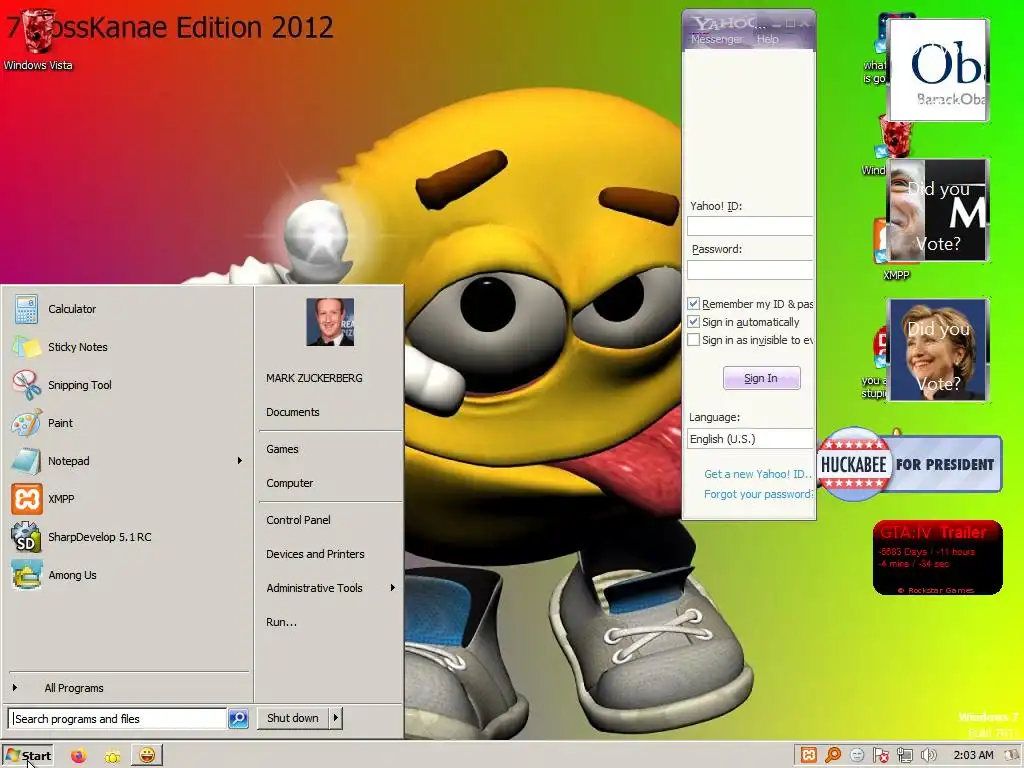Toggle 'Remember my ID & password' checkbox
The height and width of the screenshot is (768, 1024).
pyautogui.click(x=694, y=304)
